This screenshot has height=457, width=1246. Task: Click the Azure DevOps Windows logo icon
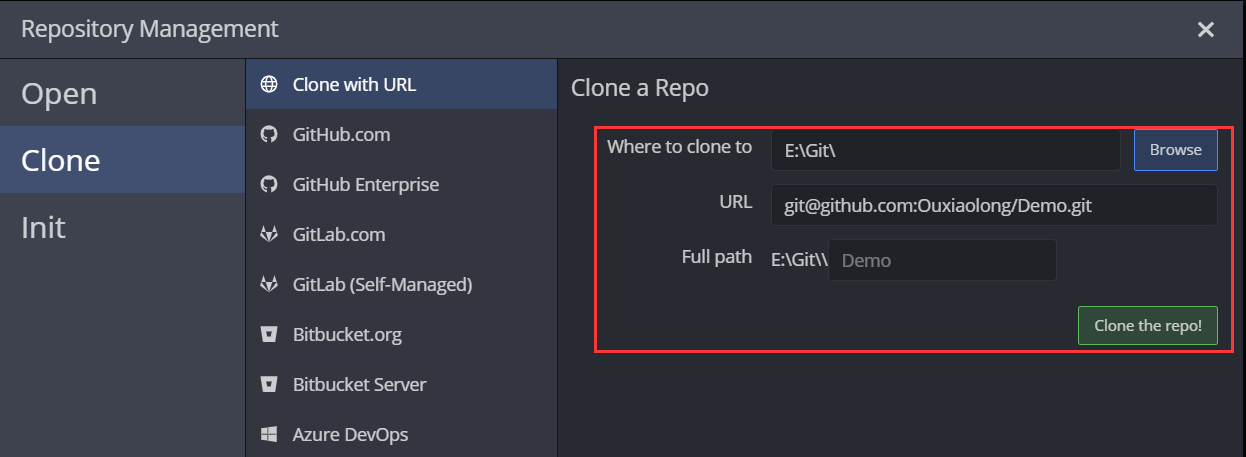268,434
